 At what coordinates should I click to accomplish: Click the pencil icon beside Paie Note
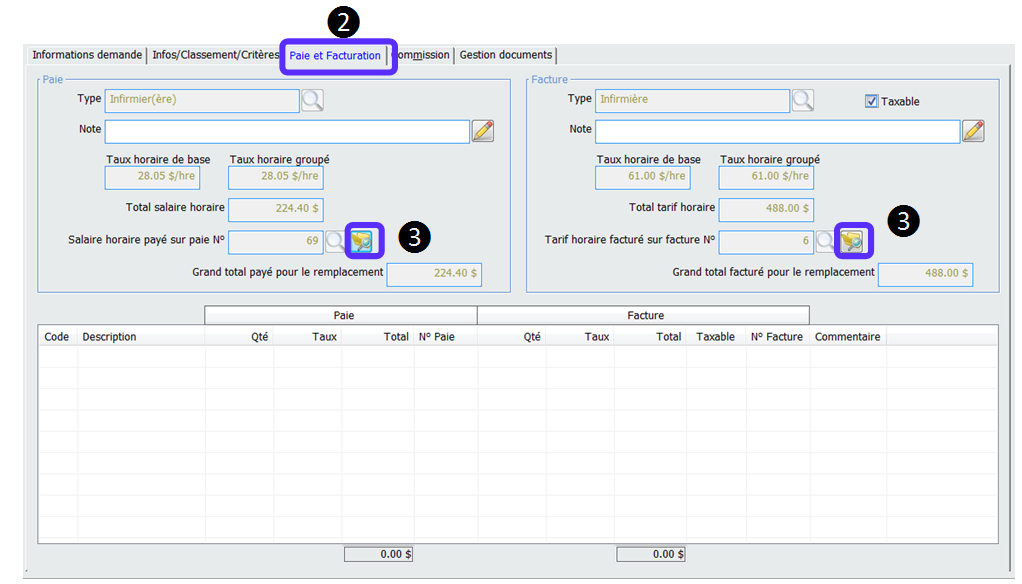coord(483,131)
